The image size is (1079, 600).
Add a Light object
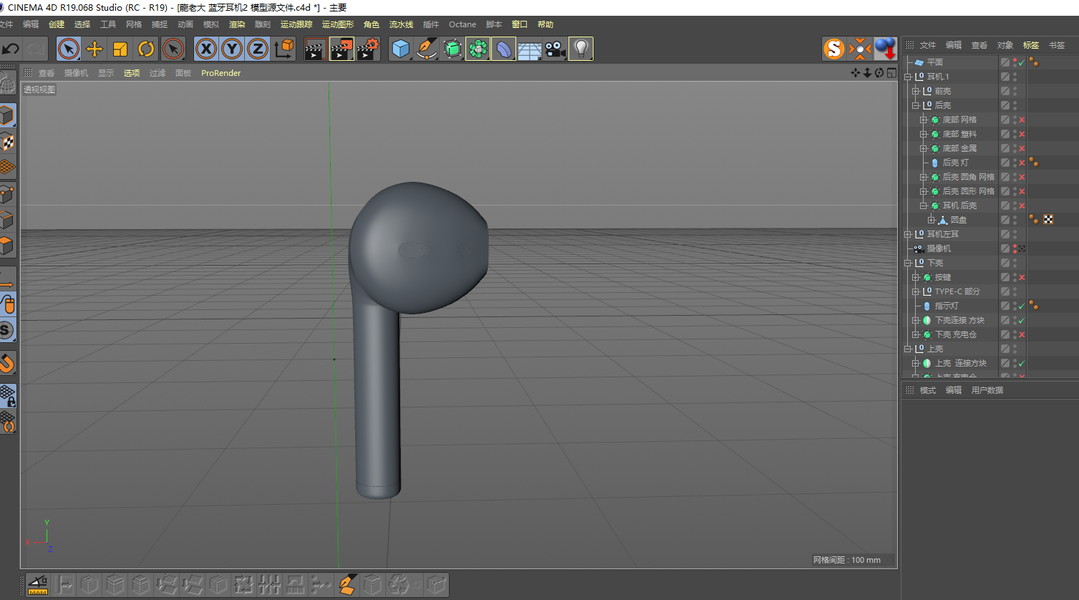click(581, 49)
